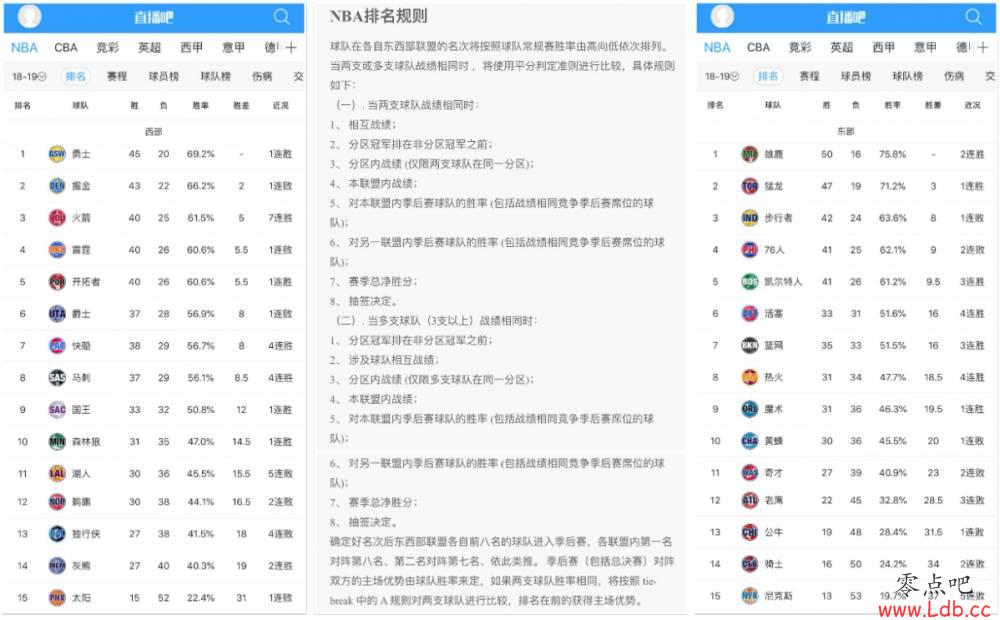
Task: Switch to the 英超 tab, 东部 panel
Action: pos(842,47)
